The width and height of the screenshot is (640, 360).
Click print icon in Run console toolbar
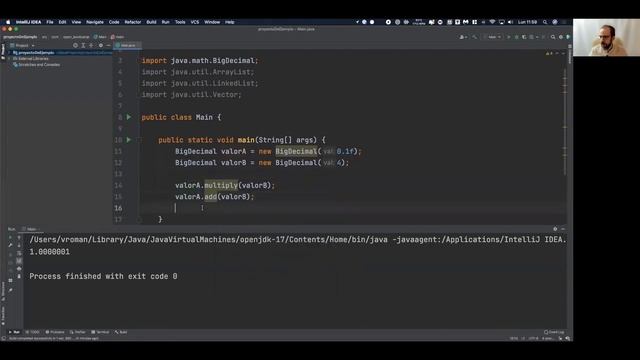[x=19, y=269]
